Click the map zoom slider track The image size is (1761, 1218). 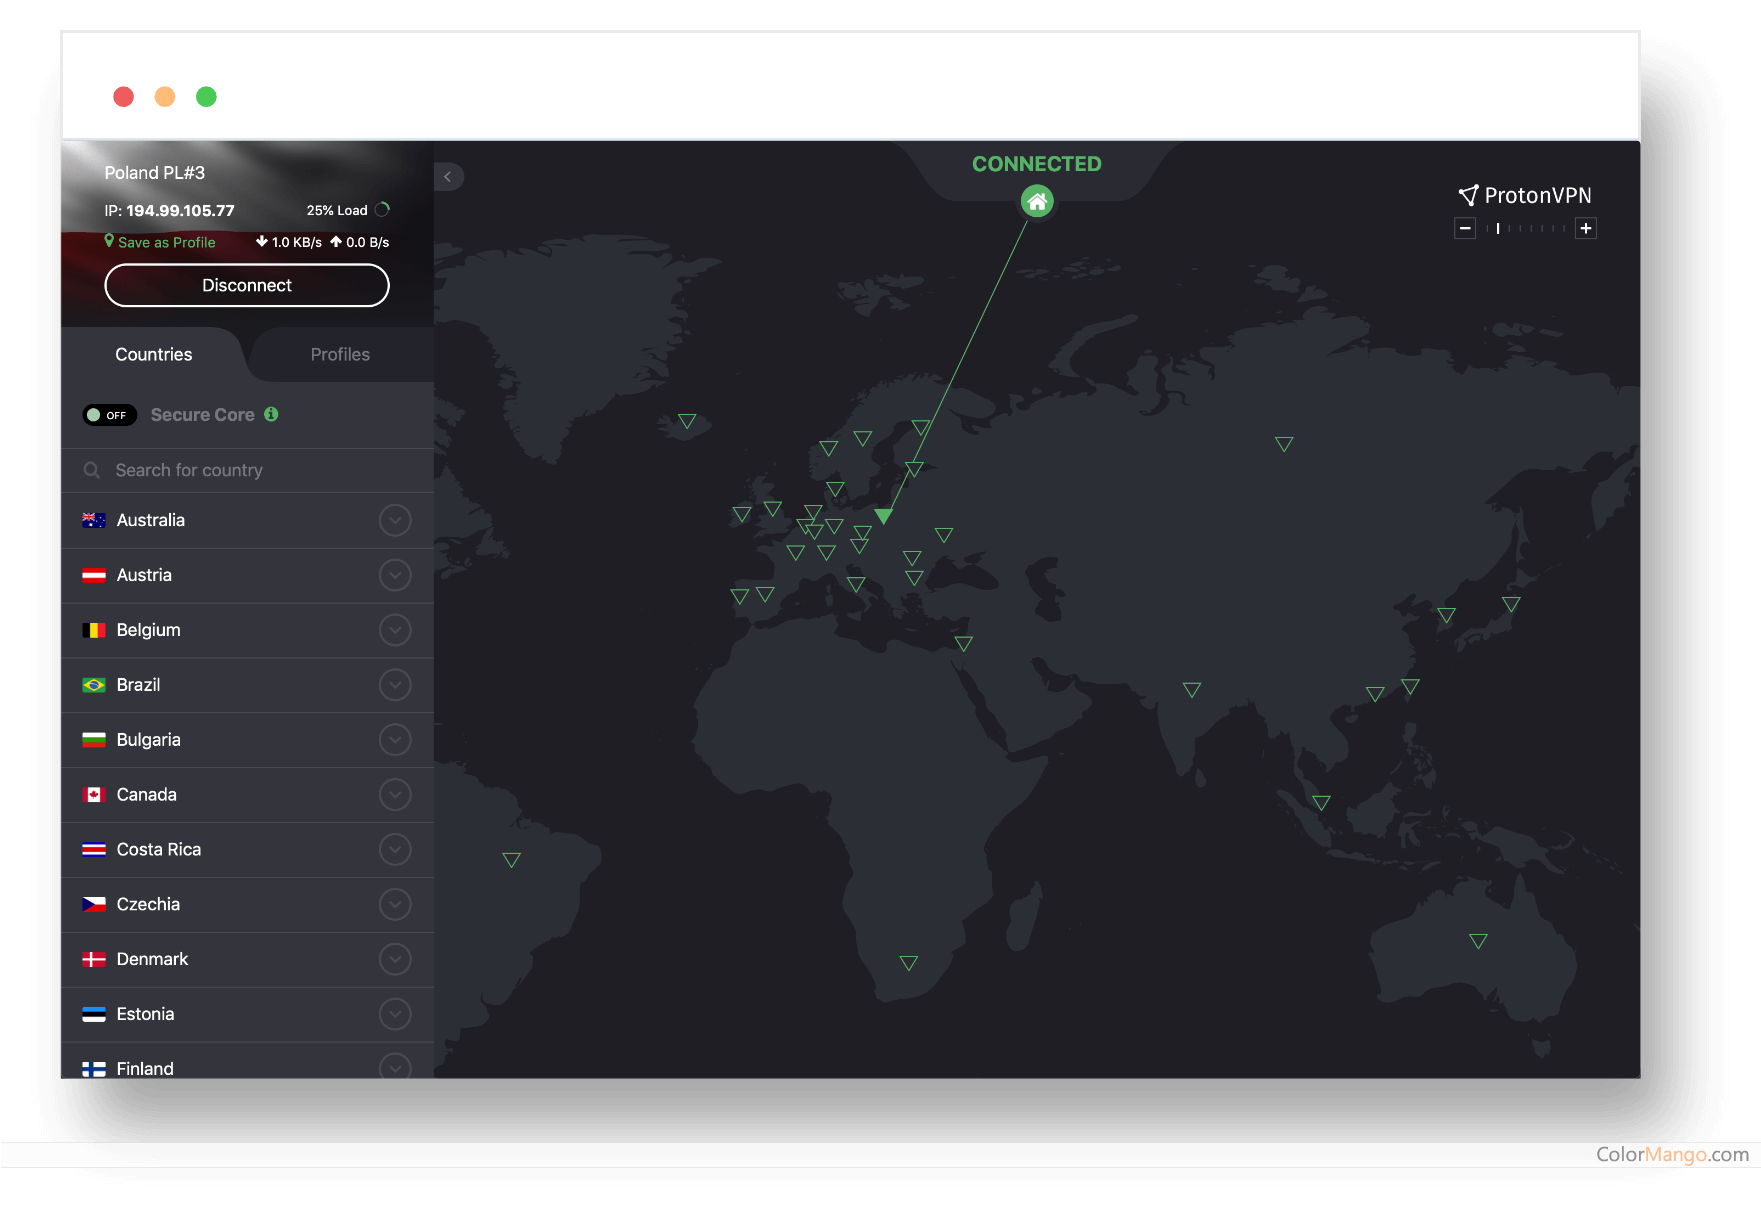pyautogui.click(x=1525, y=228)
